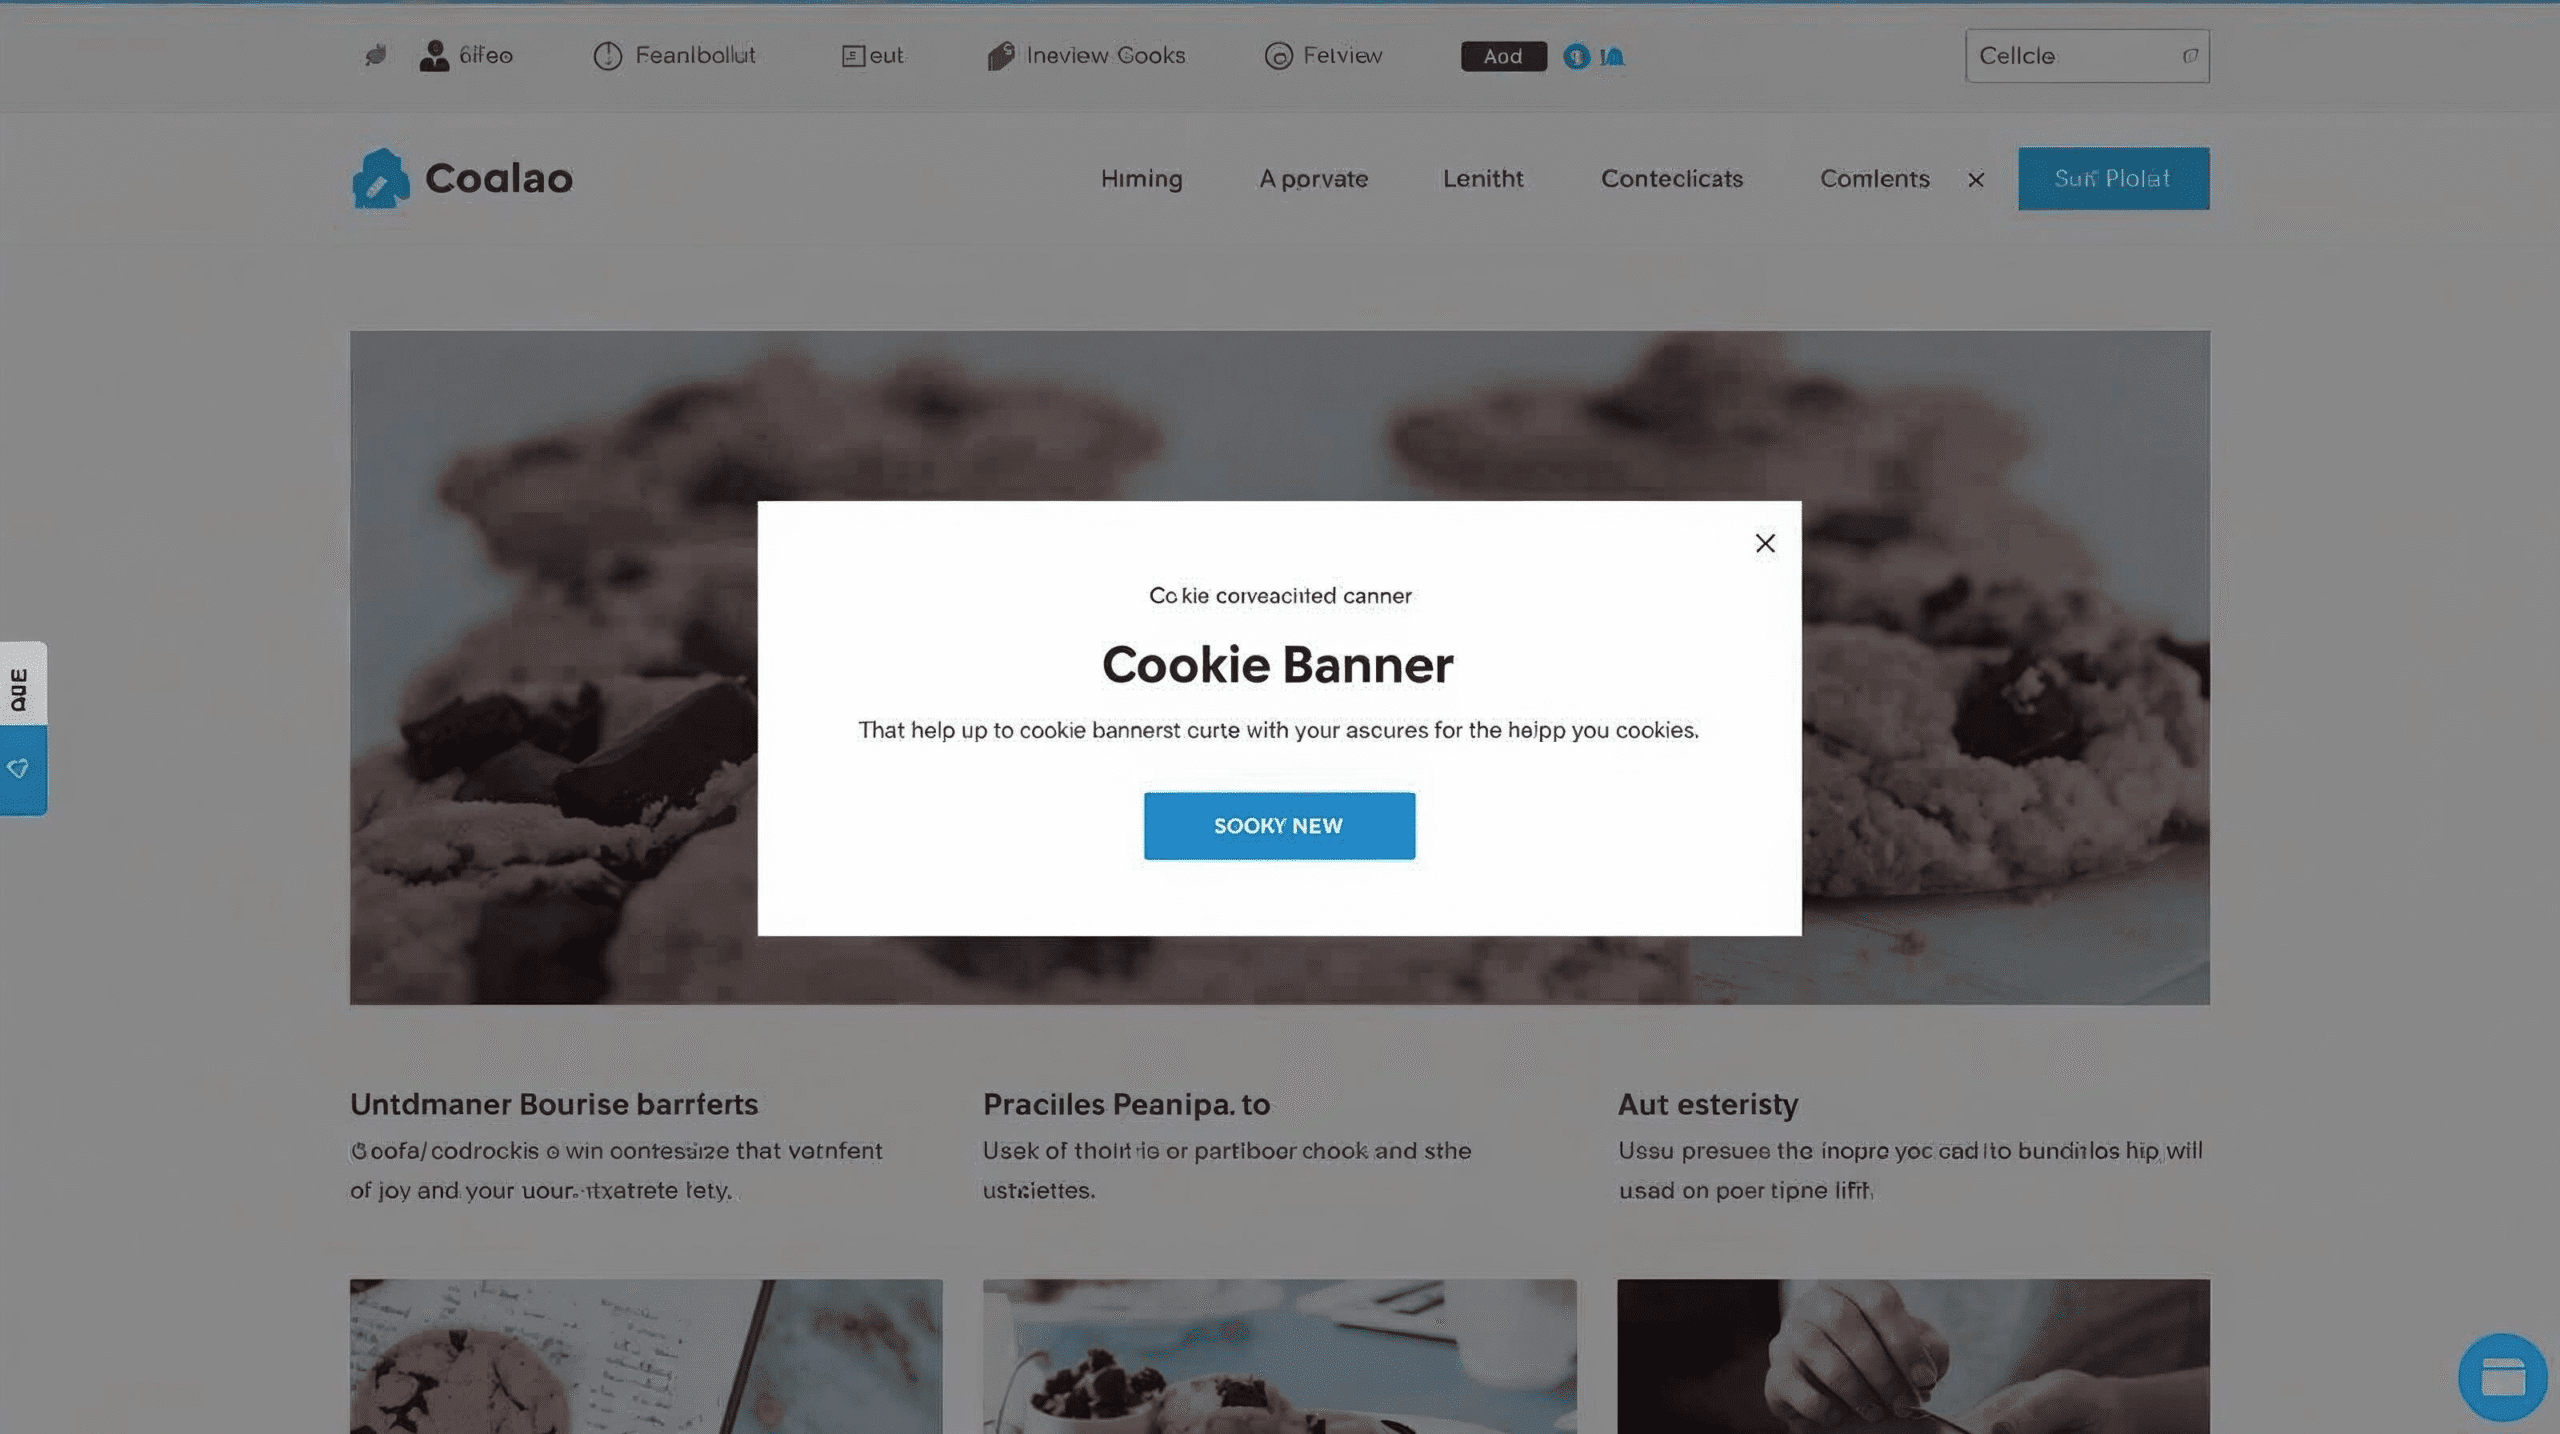This screenshot has width=2560, height=1434.
Task: Open the chat widget in corner
Action: (2502, 1377)
